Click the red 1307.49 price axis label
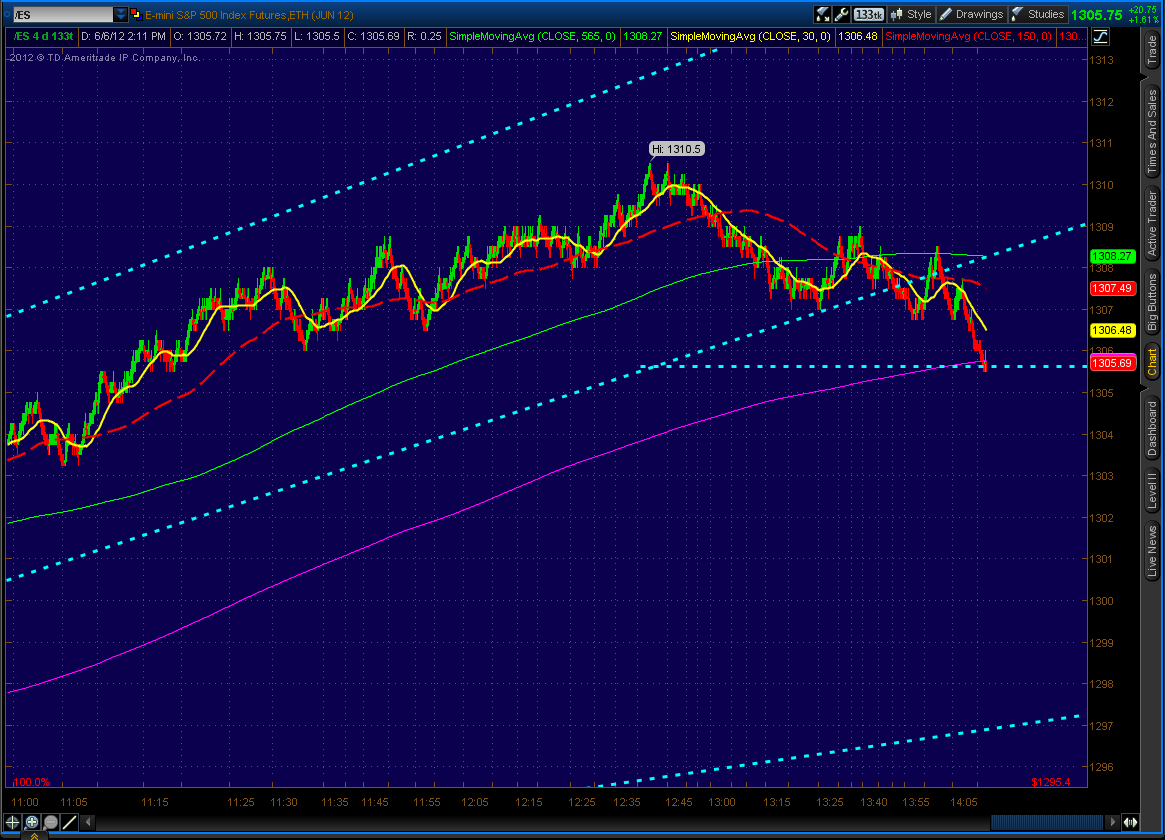Viewport: 1165px width, 840px height. coord(1112,288)
